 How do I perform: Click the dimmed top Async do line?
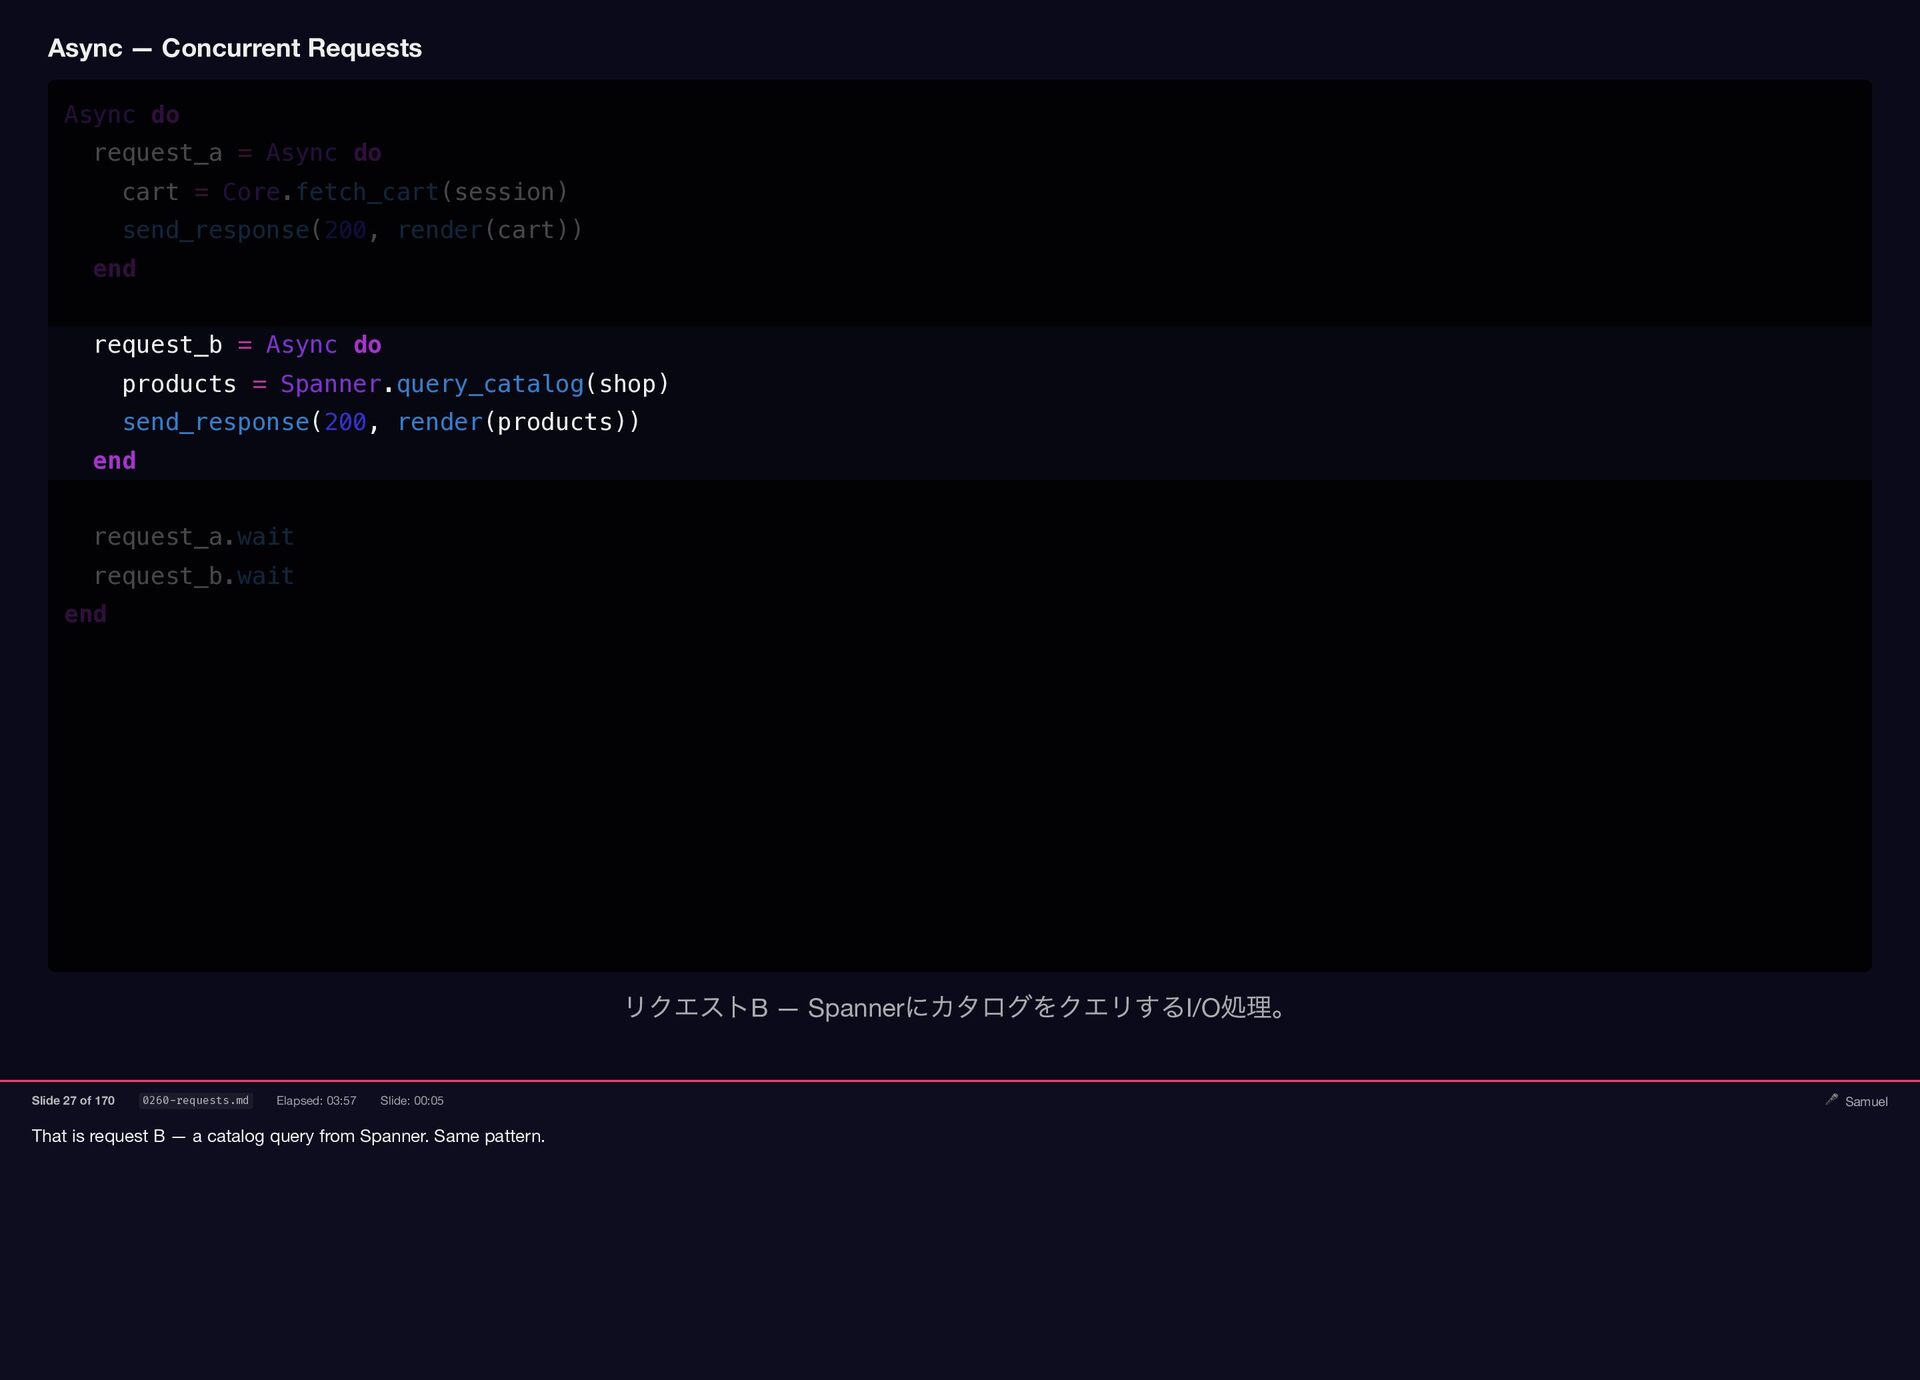click(x=122, y=115)
